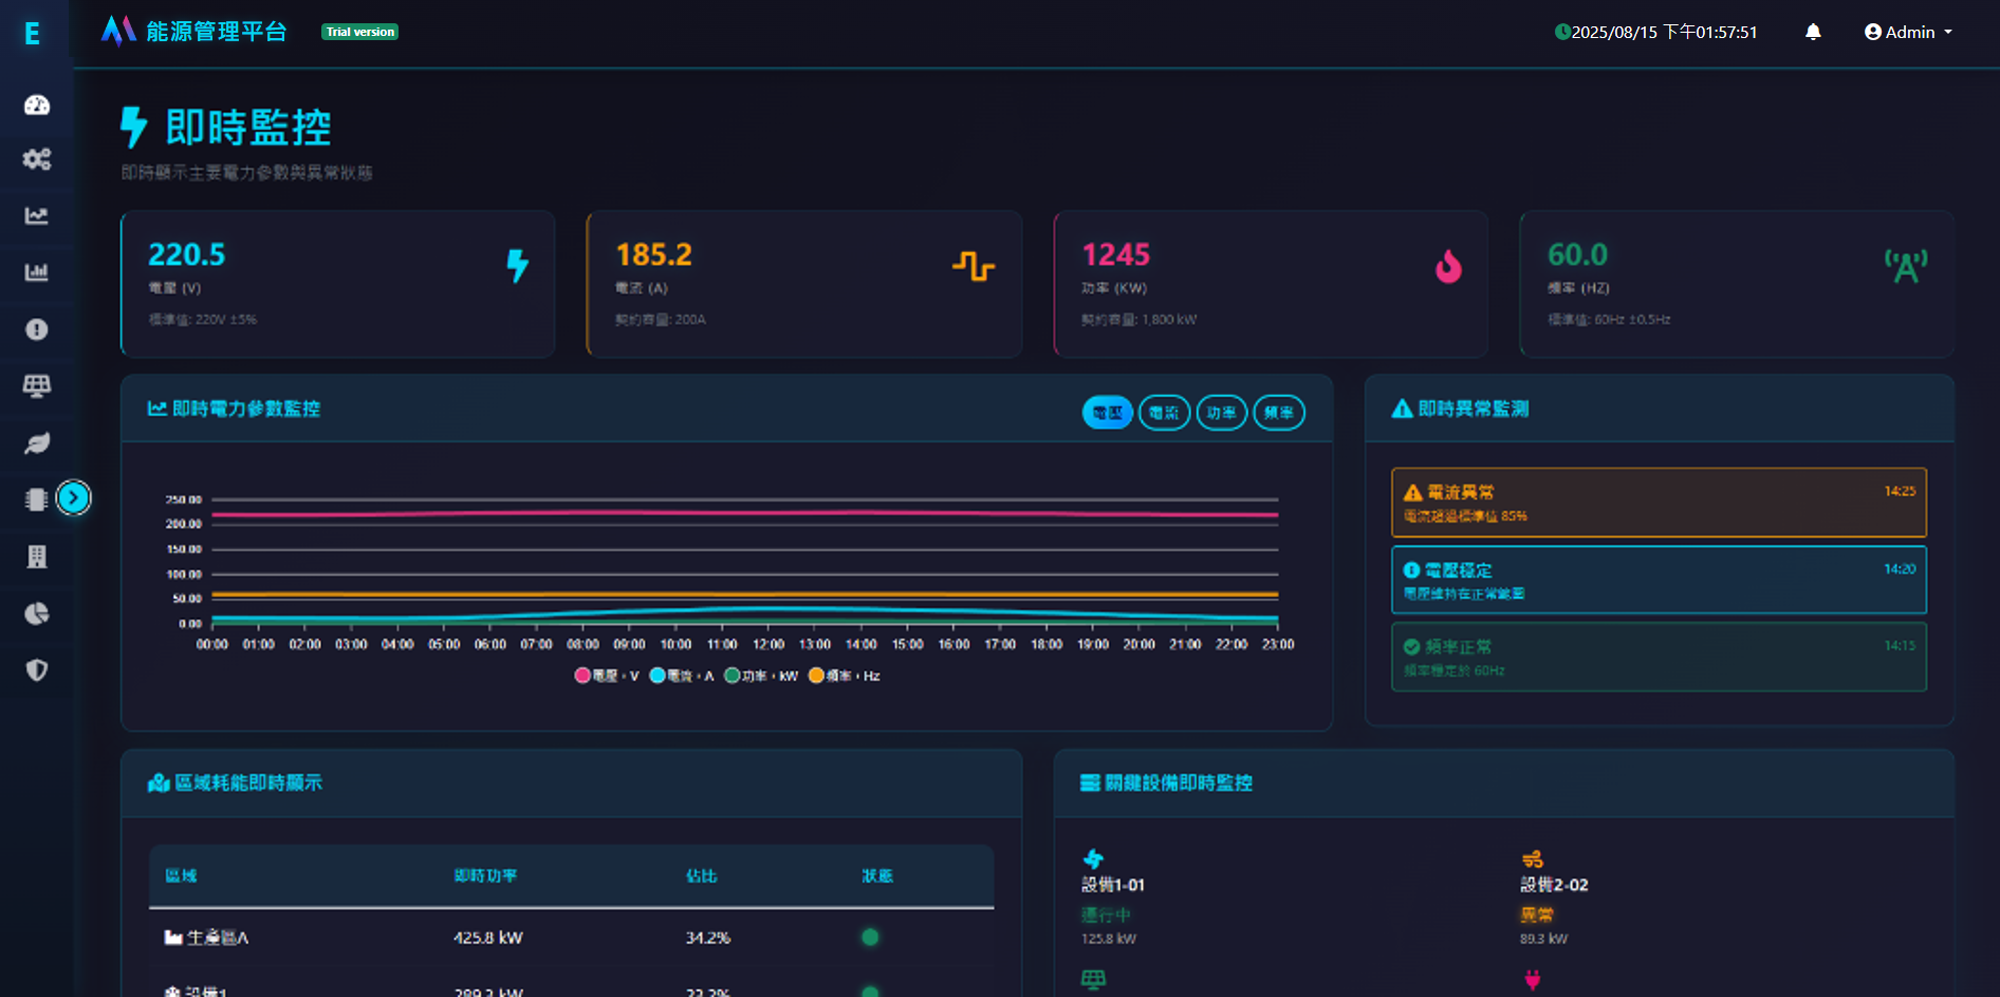Open the shield security sidebar icon
Image resolution: width=2000 pixels, height=997 pixels.
37,670
